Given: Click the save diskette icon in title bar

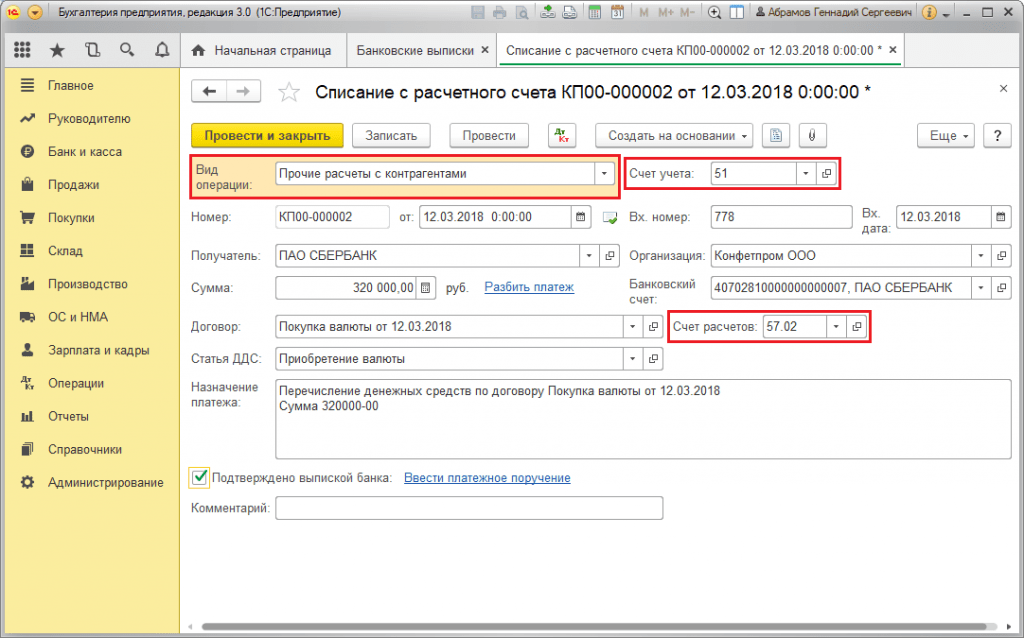Looking at the screenshot, I should (477, 12).
